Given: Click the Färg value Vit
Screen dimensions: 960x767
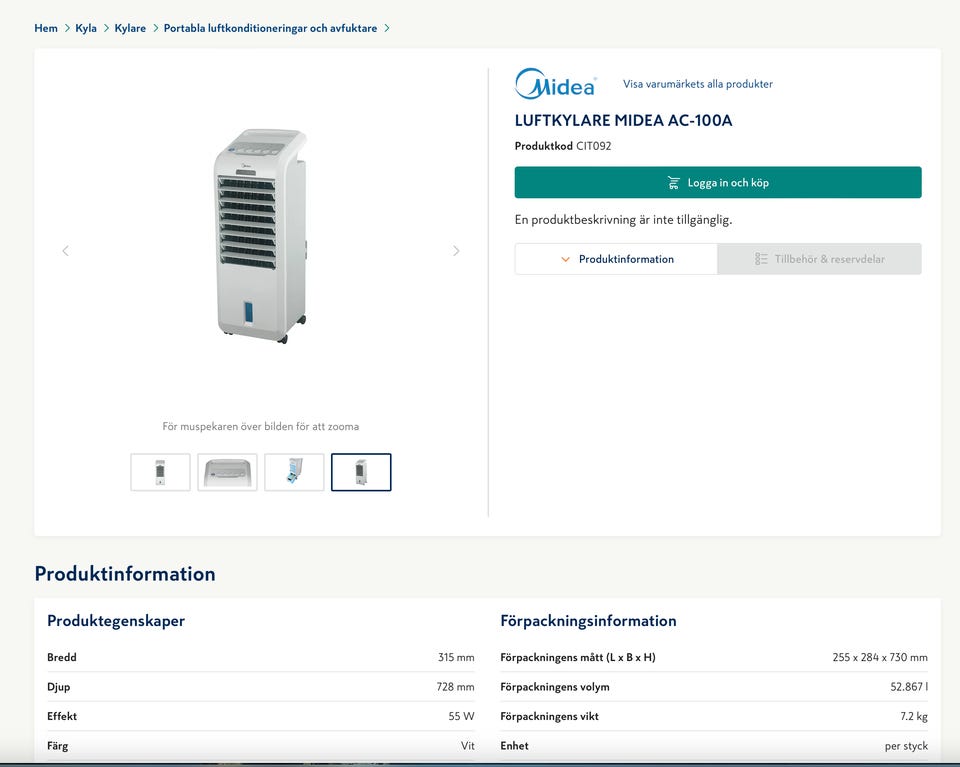Looking at the screenshot, I should [468, 746].
